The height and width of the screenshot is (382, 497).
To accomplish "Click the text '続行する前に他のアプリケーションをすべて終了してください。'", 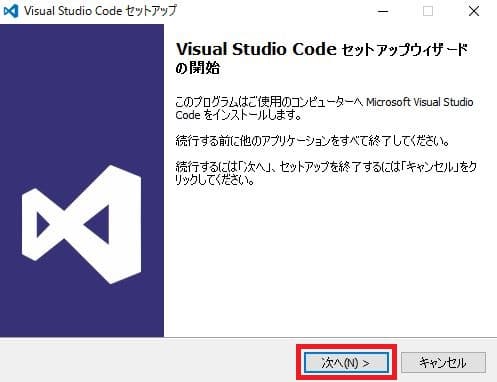I will pyautogui.click(x=312, y=141).
